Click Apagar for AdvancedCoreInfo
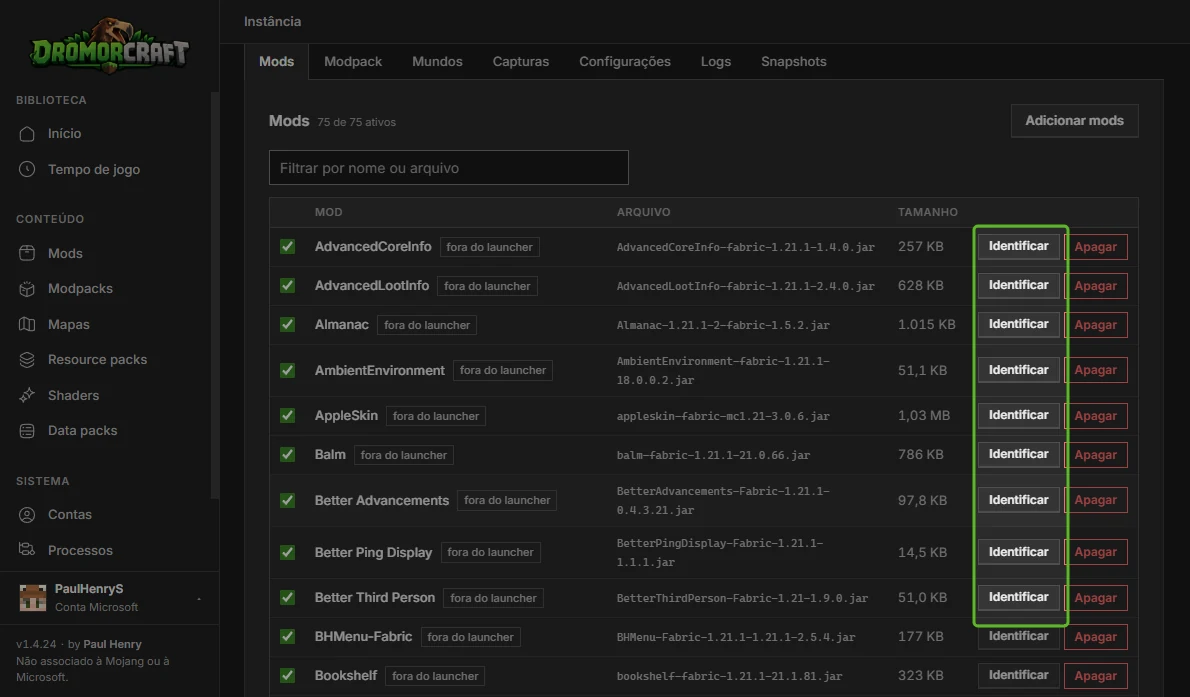The image size is (1190, 697). 1096,247
